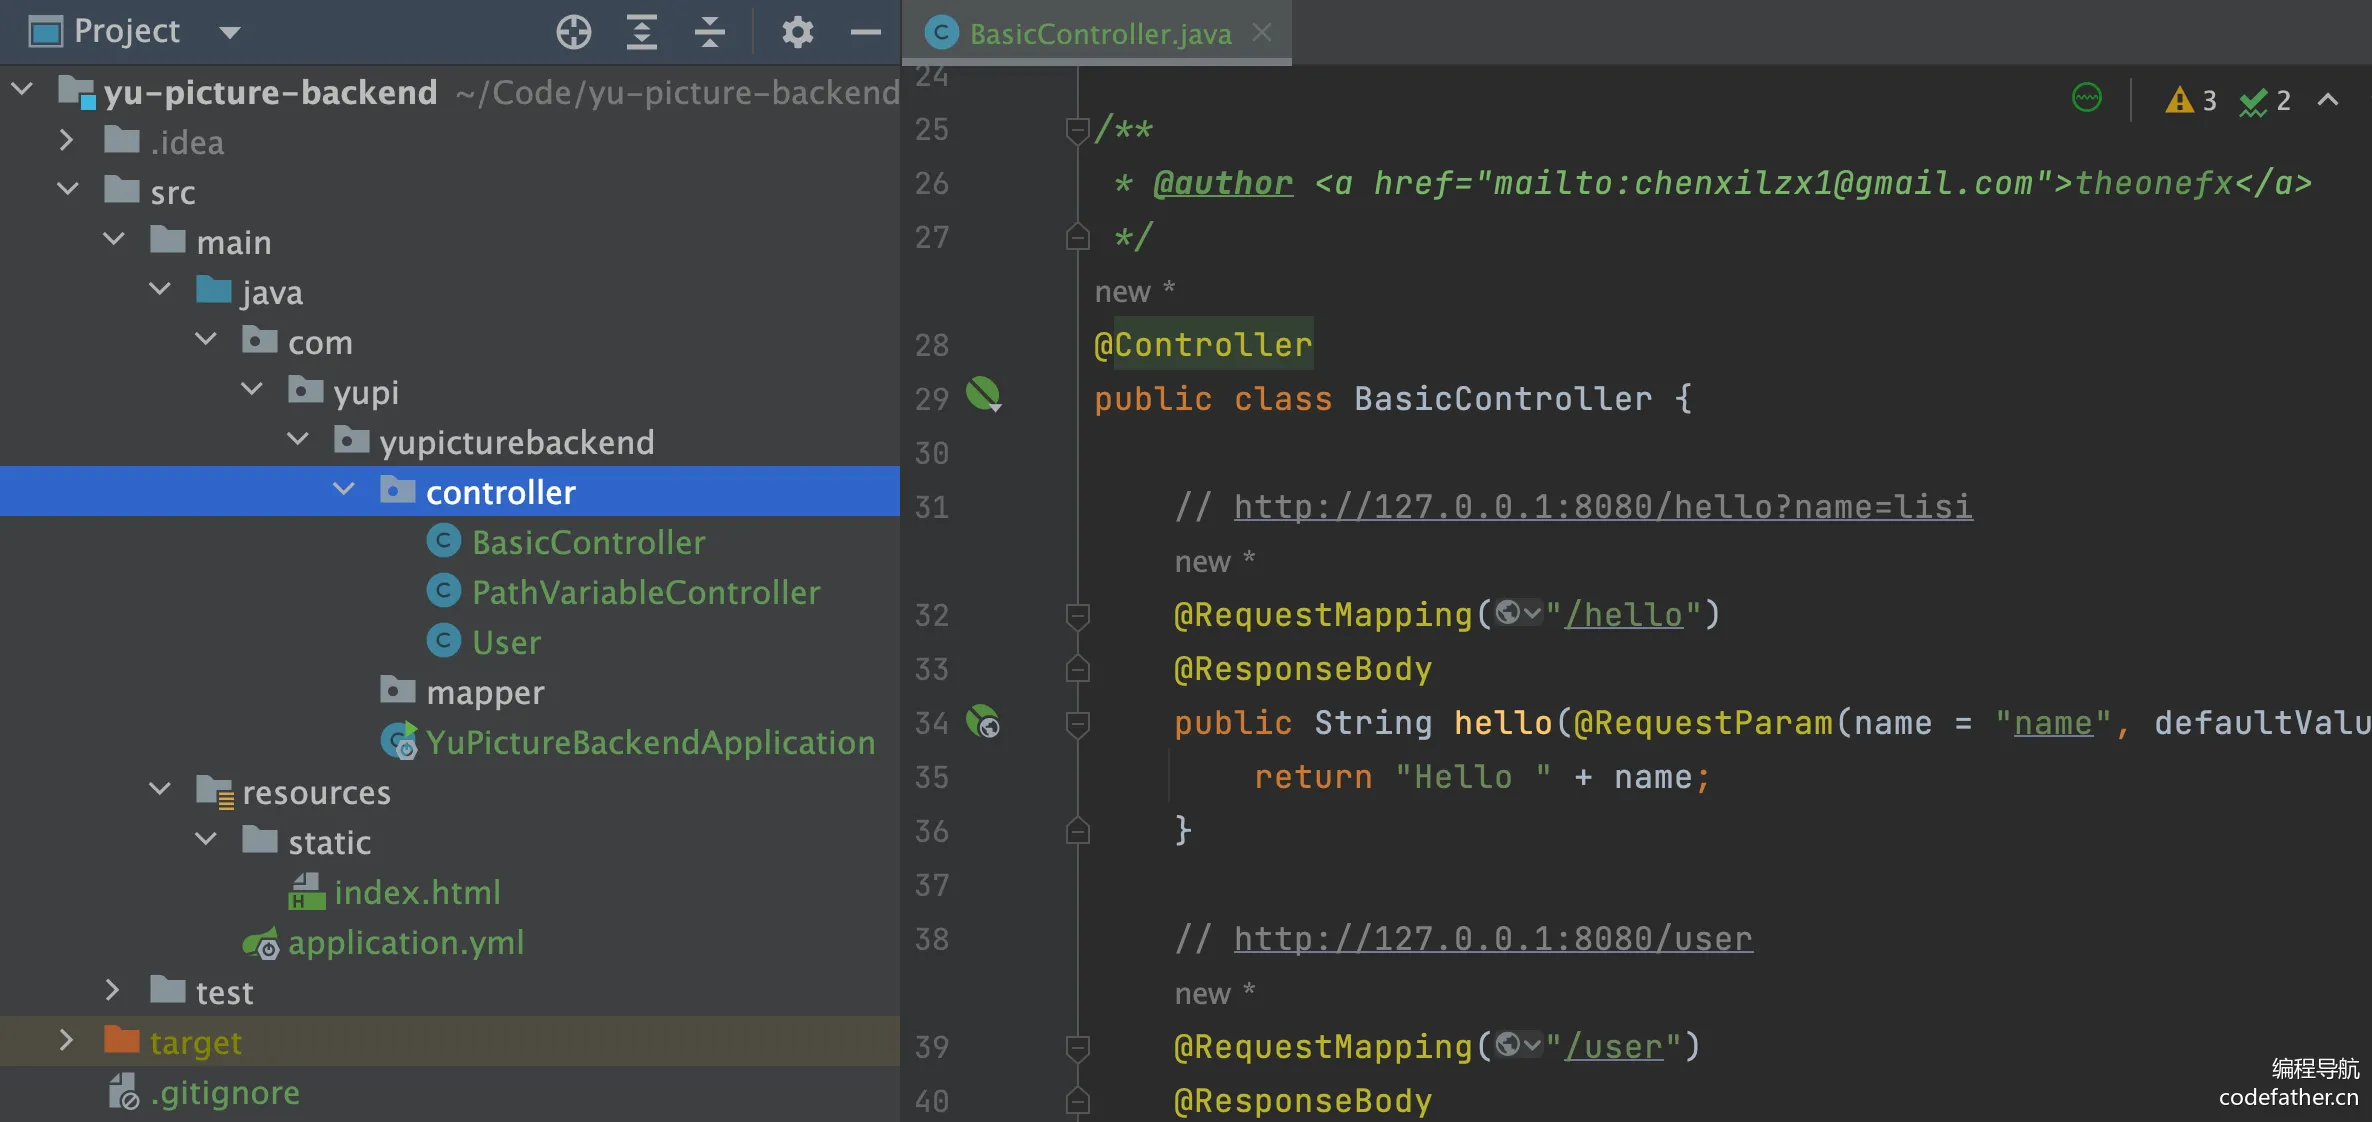Screen dimensions: 2372x1122
Task: Open PathVariableController class
Action: 646,592
